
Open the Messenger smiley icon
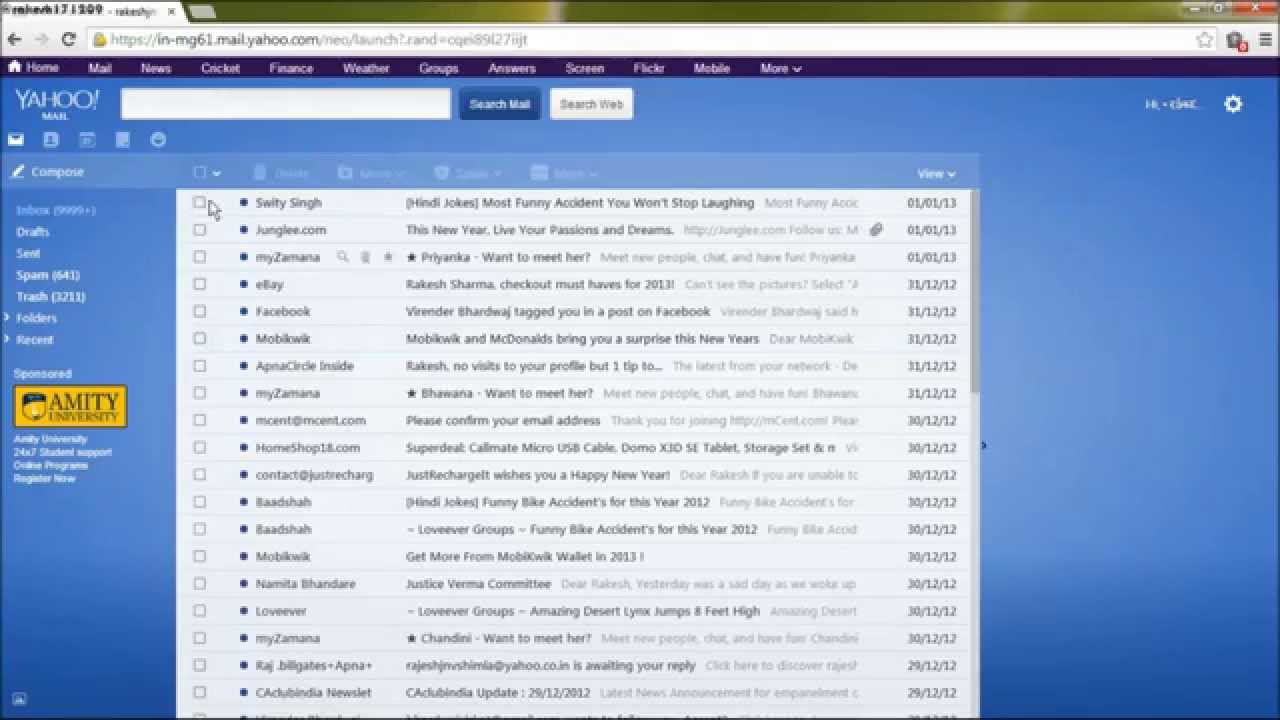click(x=158, y=140)
